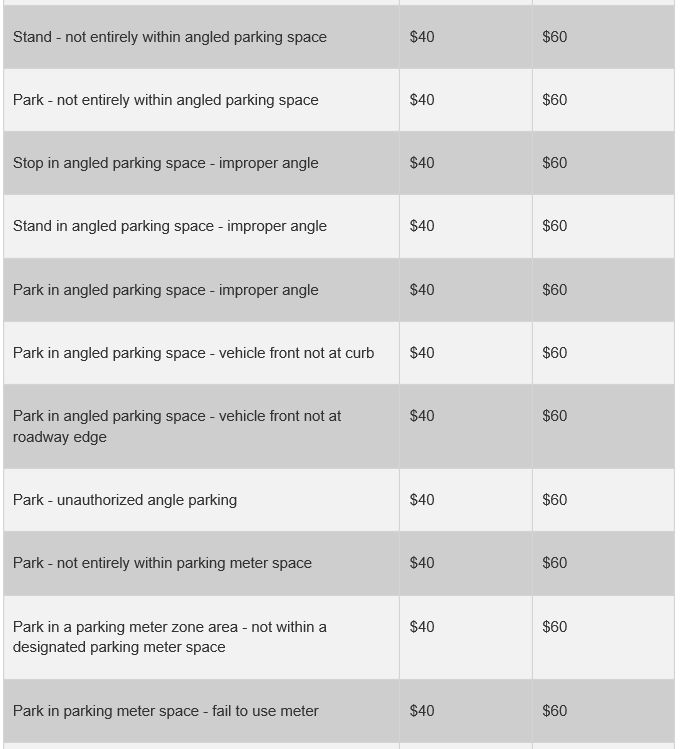Click 'Park - not entirely within parking meter space'
The width and height of the screenshot is (681, 749).
[162, 563]
